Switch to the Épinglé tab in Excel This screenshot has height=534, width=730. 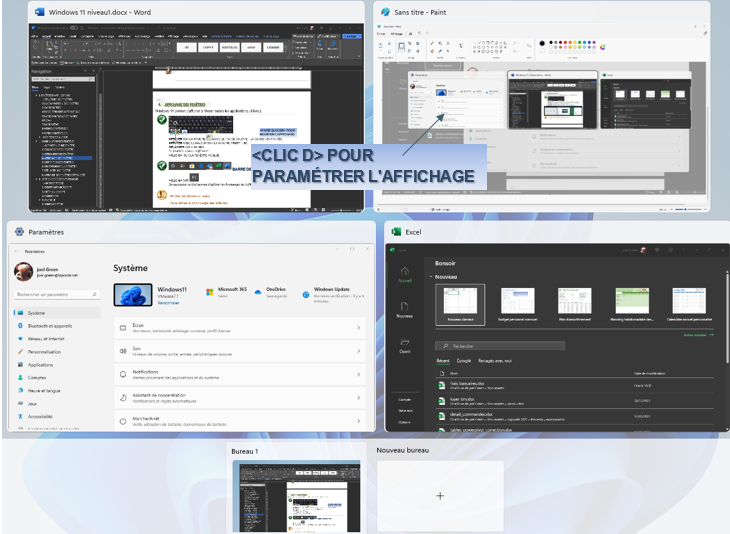pos(464,361)
